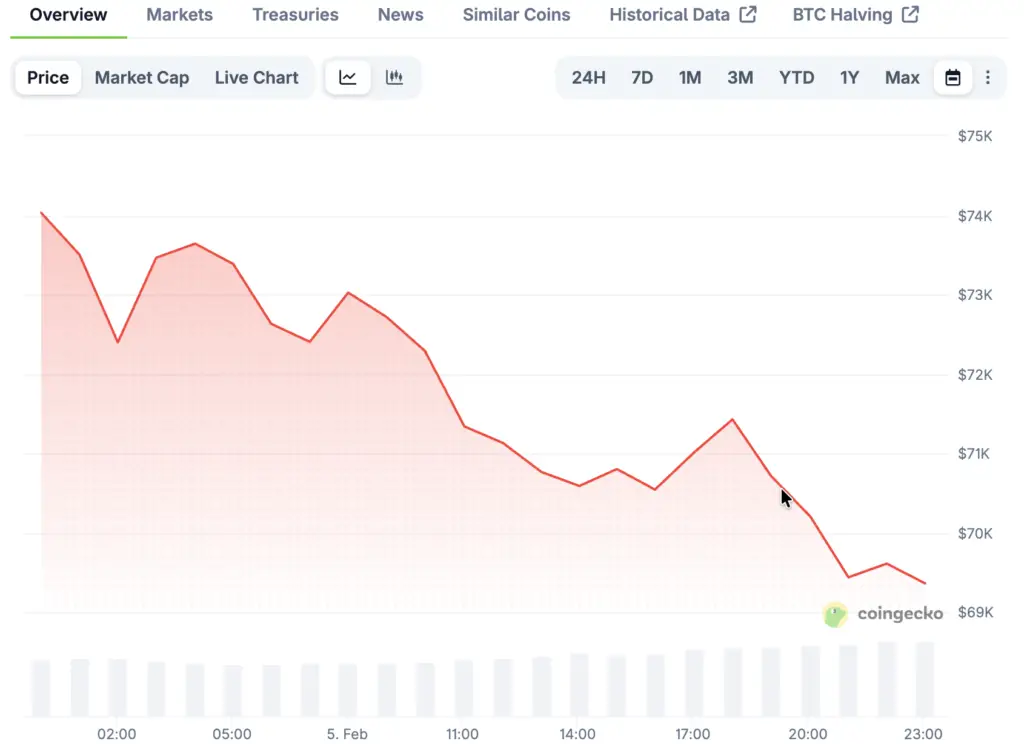
Task: Toggle chart to Market Cap
Action: click(x=142, y=78)
